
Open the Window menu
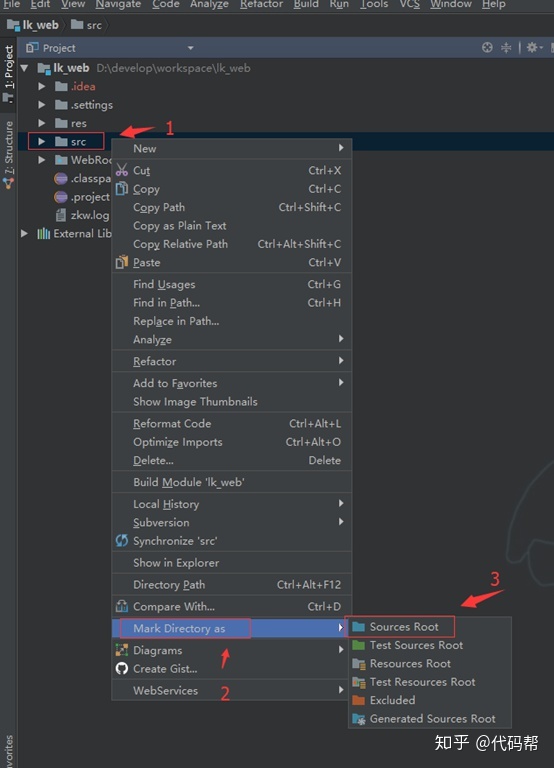click(451, 4)
